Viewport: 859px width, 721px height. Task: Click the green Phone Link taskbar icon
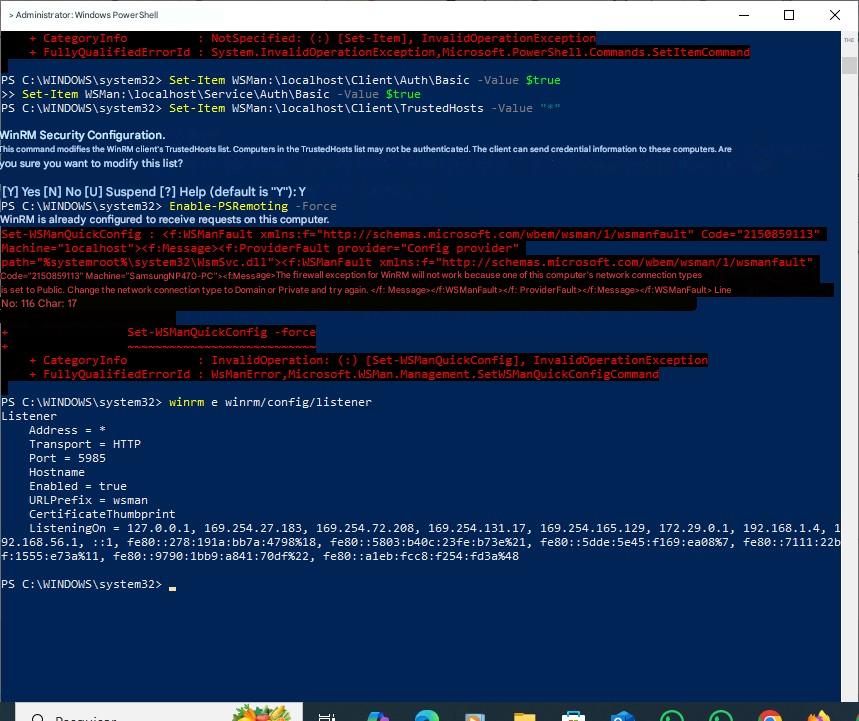click(x=720, y=714)
